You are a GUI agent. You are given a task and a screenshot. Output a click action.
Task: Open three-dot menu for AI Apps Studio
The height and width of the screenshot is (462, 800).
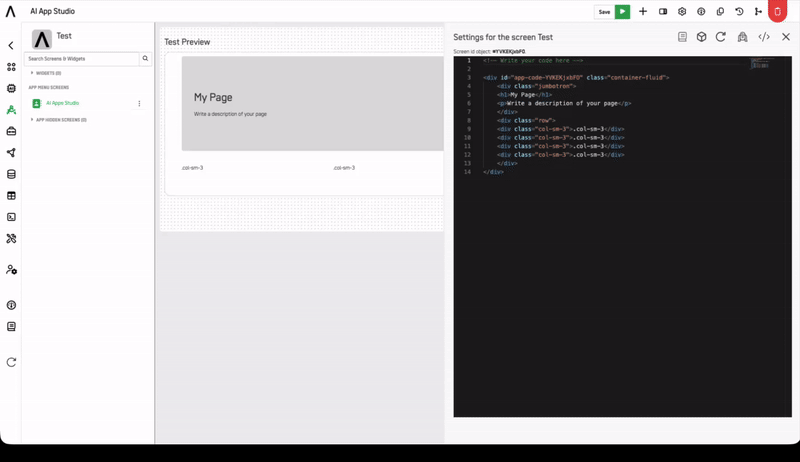[x=139, y=104]
